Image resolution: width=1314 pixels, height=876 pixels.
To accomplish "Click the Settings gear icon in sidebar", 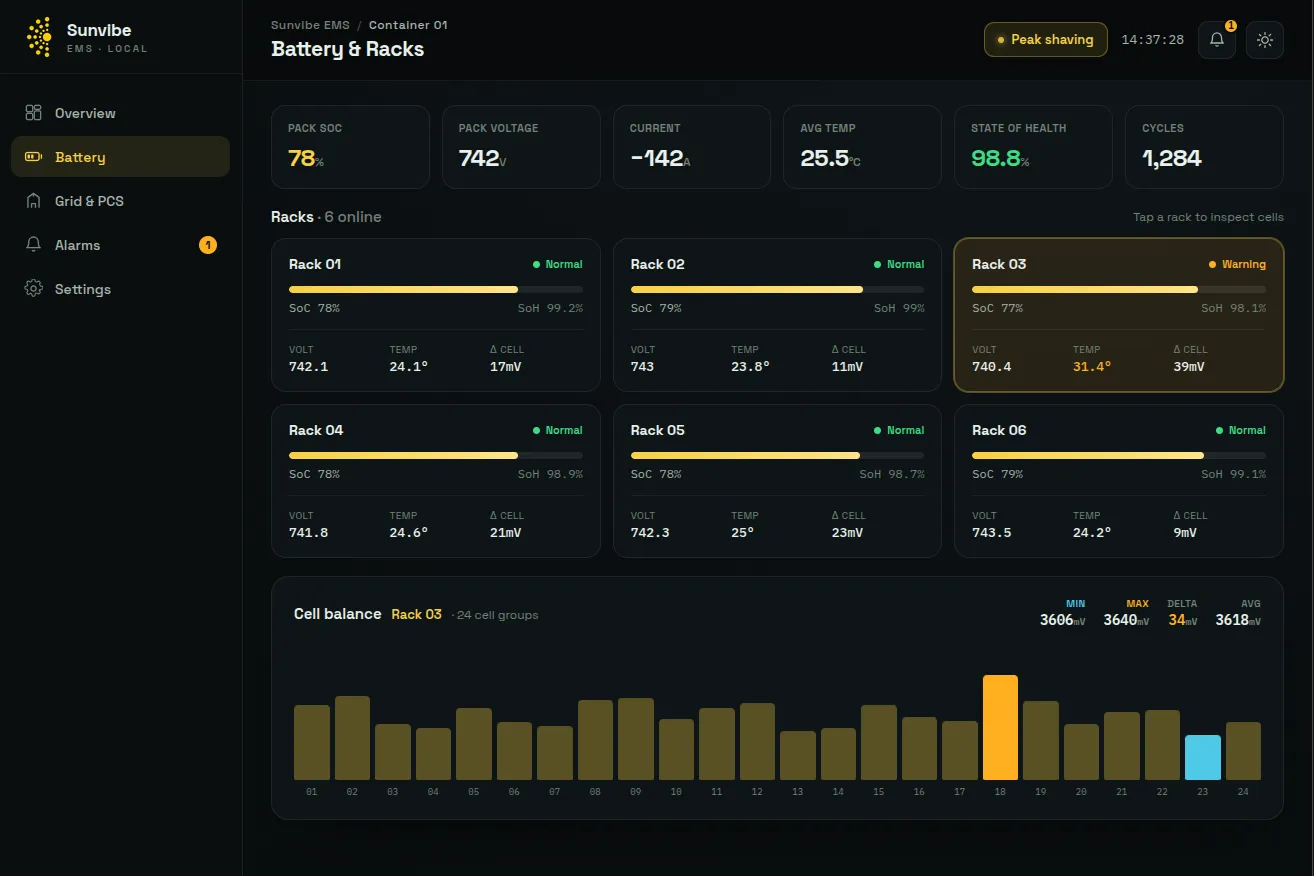I will pos(33,289).
